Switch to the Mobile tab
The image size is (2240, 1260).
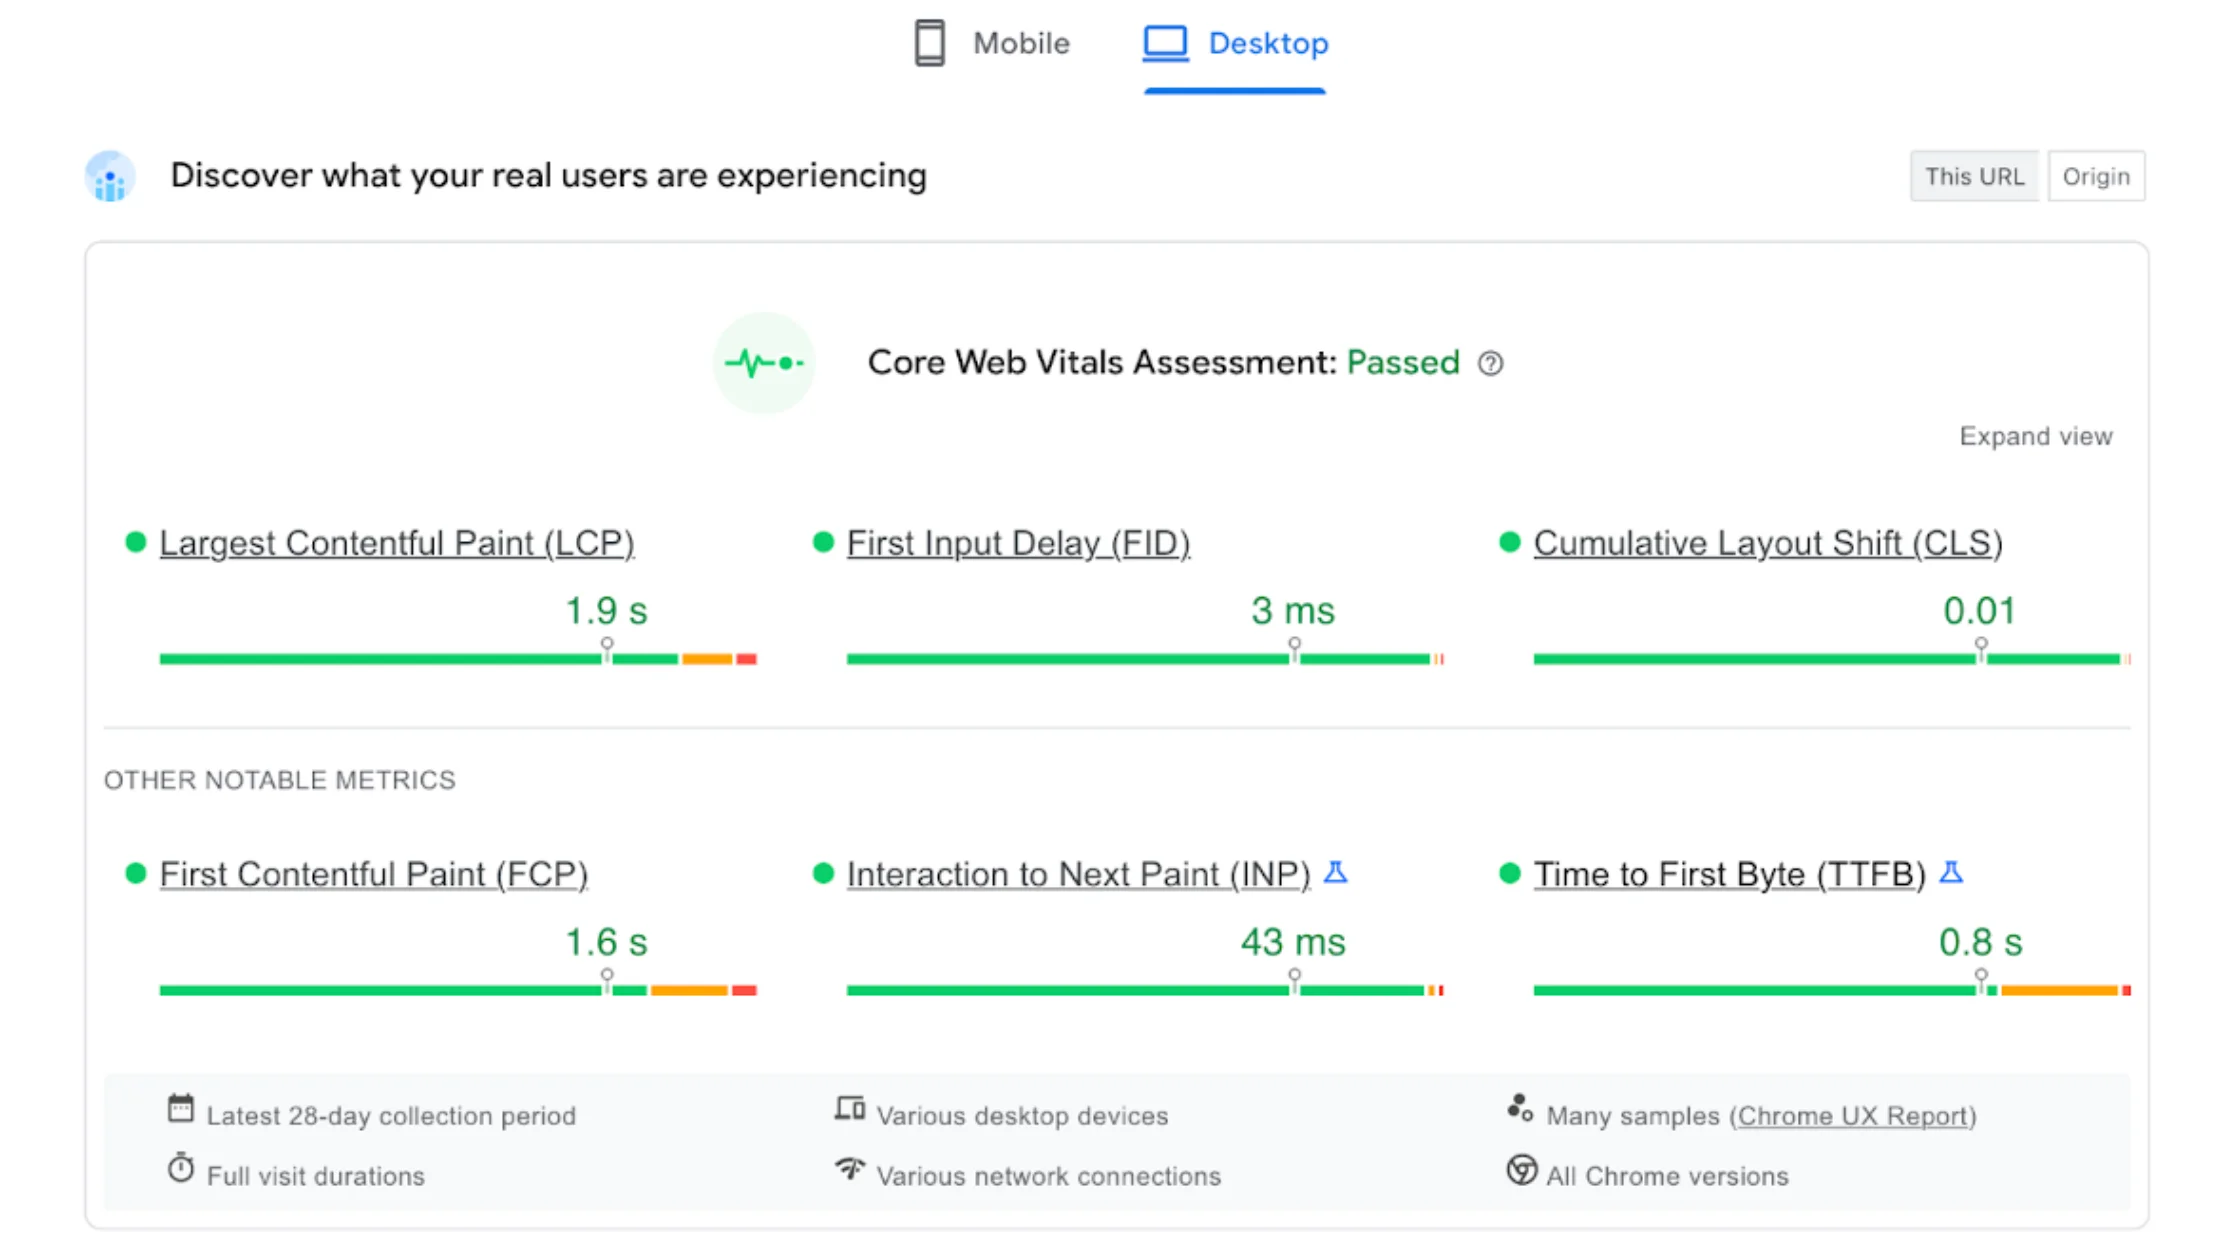(x=993, y=44)
